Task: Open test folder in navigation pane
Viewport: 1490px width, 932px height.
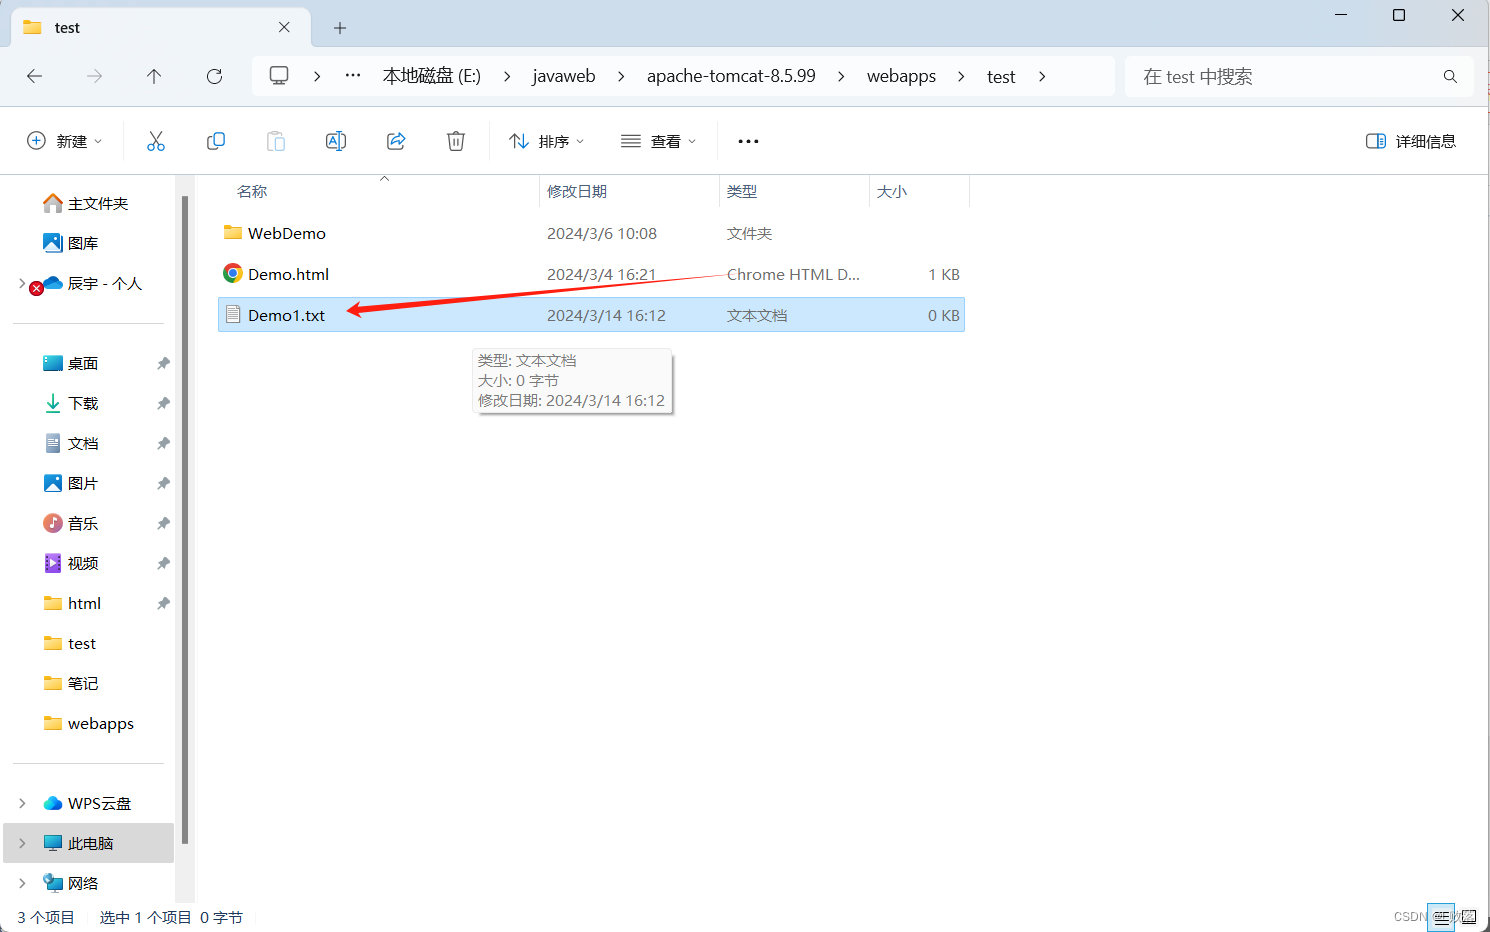Action: pos(82,643)
